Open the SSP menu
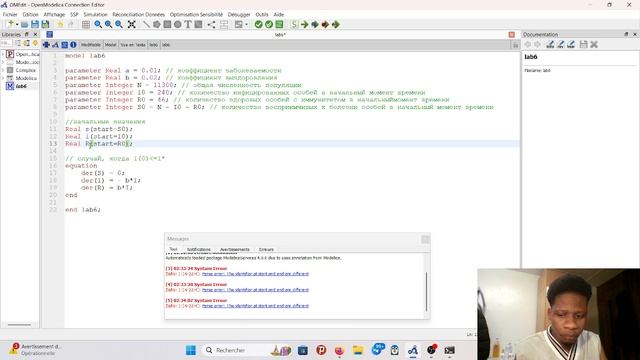 pos(74,14)
